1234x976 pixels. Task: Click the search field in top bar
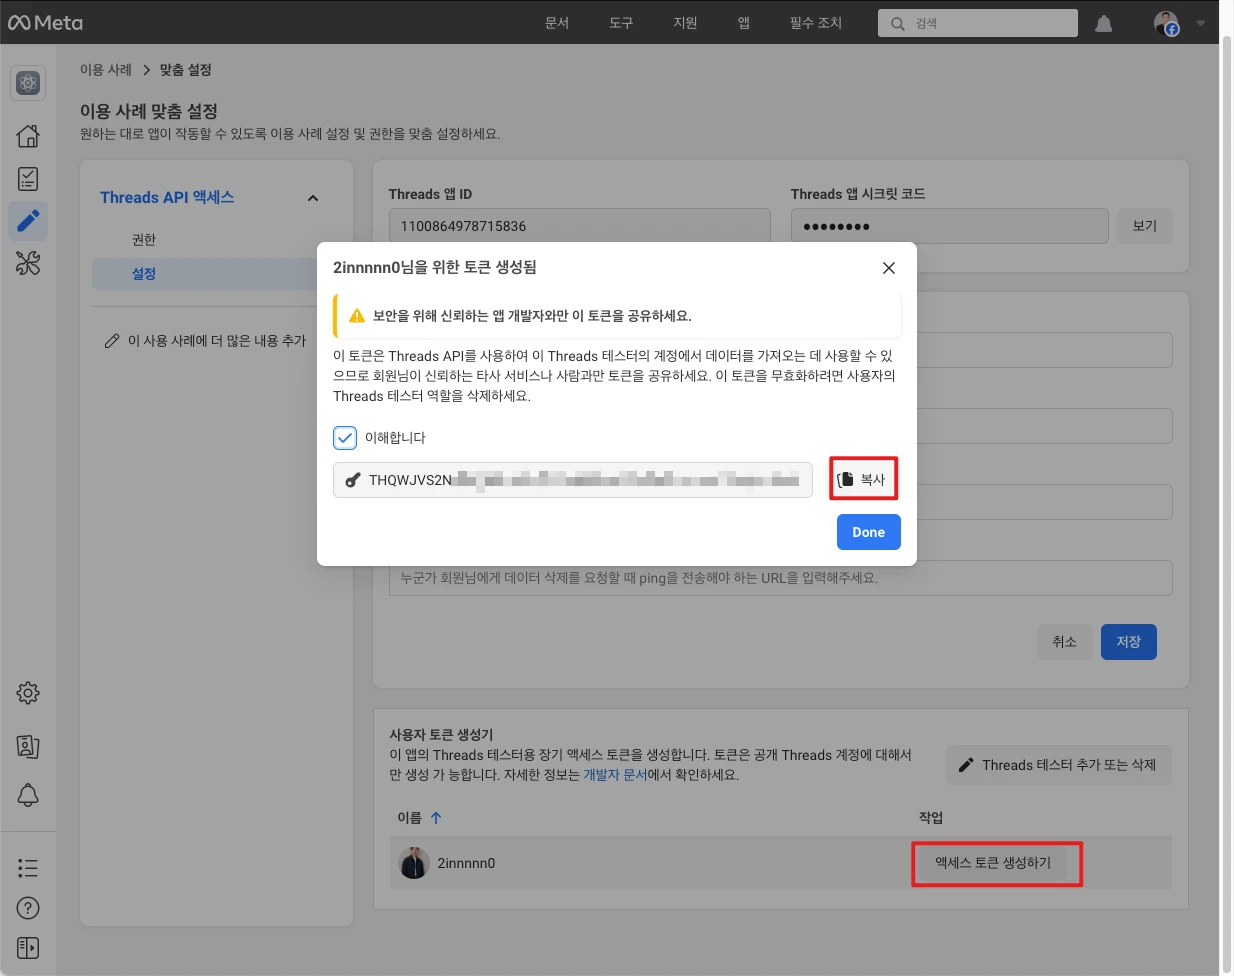pos(978,23)
